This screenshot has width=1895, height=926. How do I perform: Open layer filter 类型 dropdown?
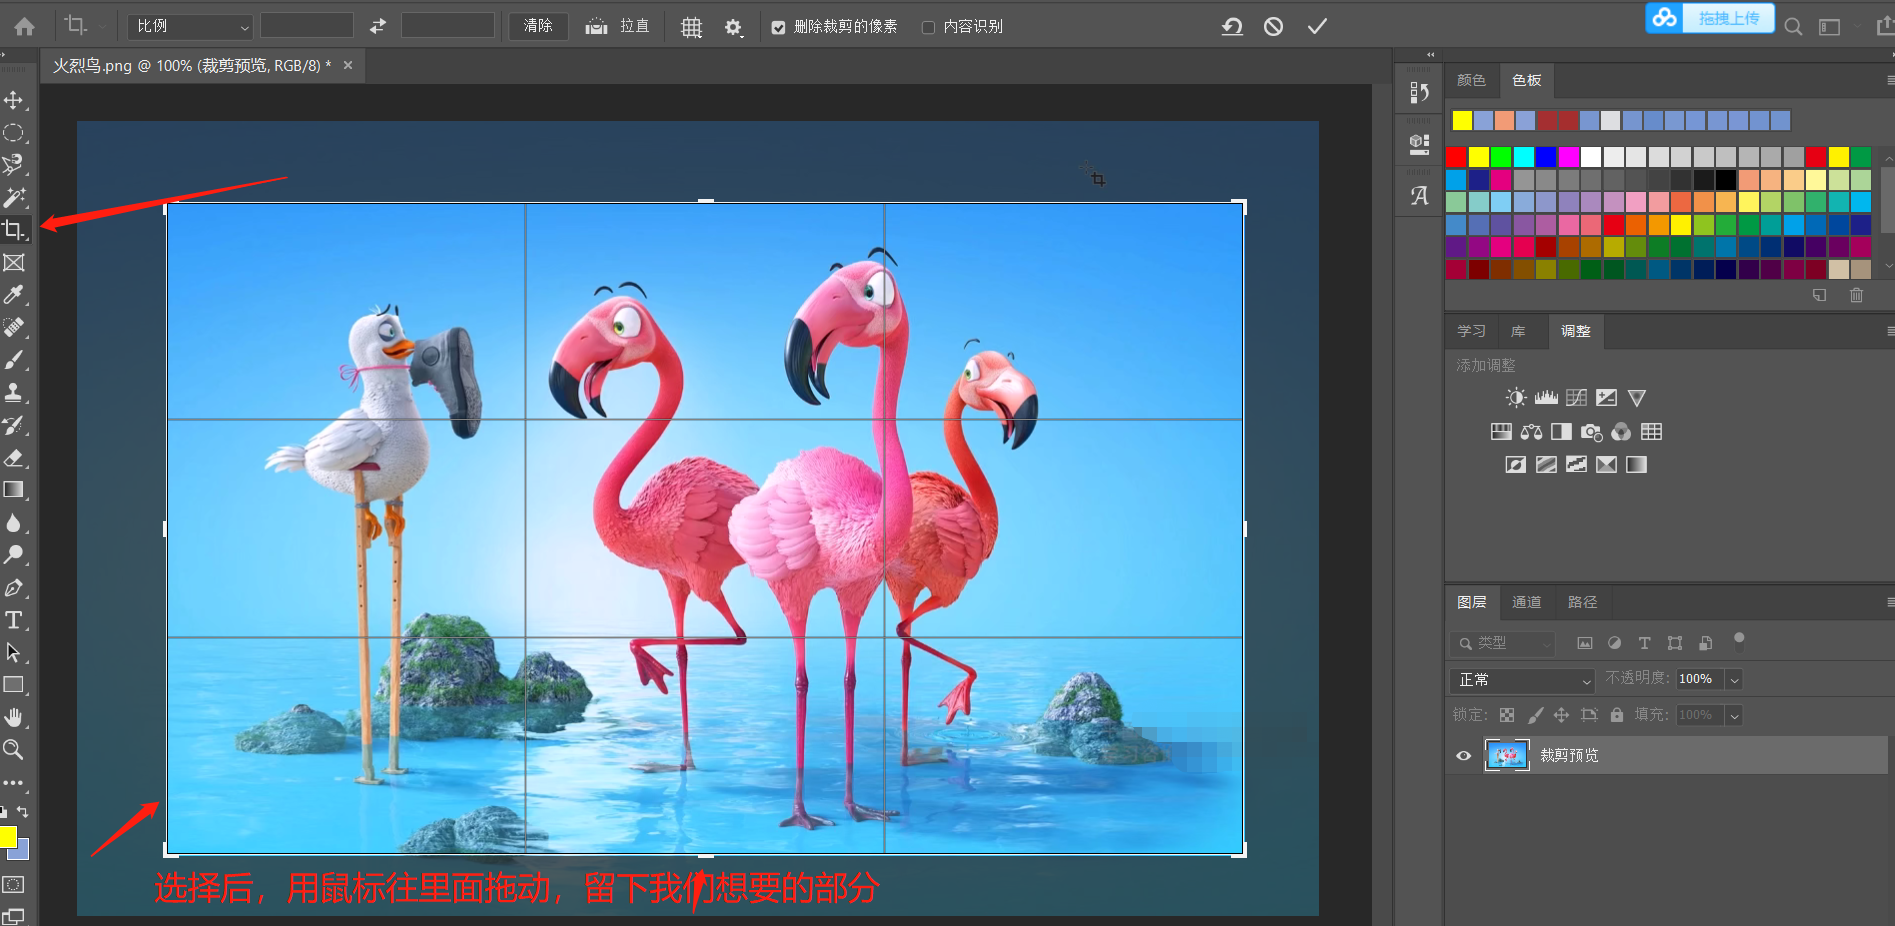1502,643
